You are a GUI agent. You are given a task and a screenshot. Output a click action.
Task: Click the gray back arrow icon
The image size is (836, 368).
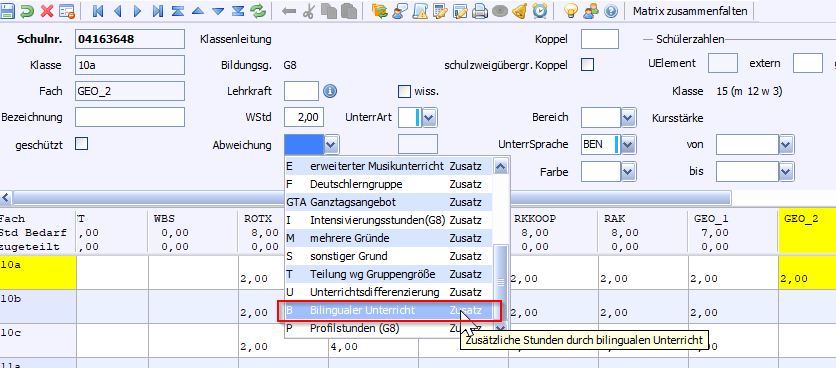tap(288, 11)
